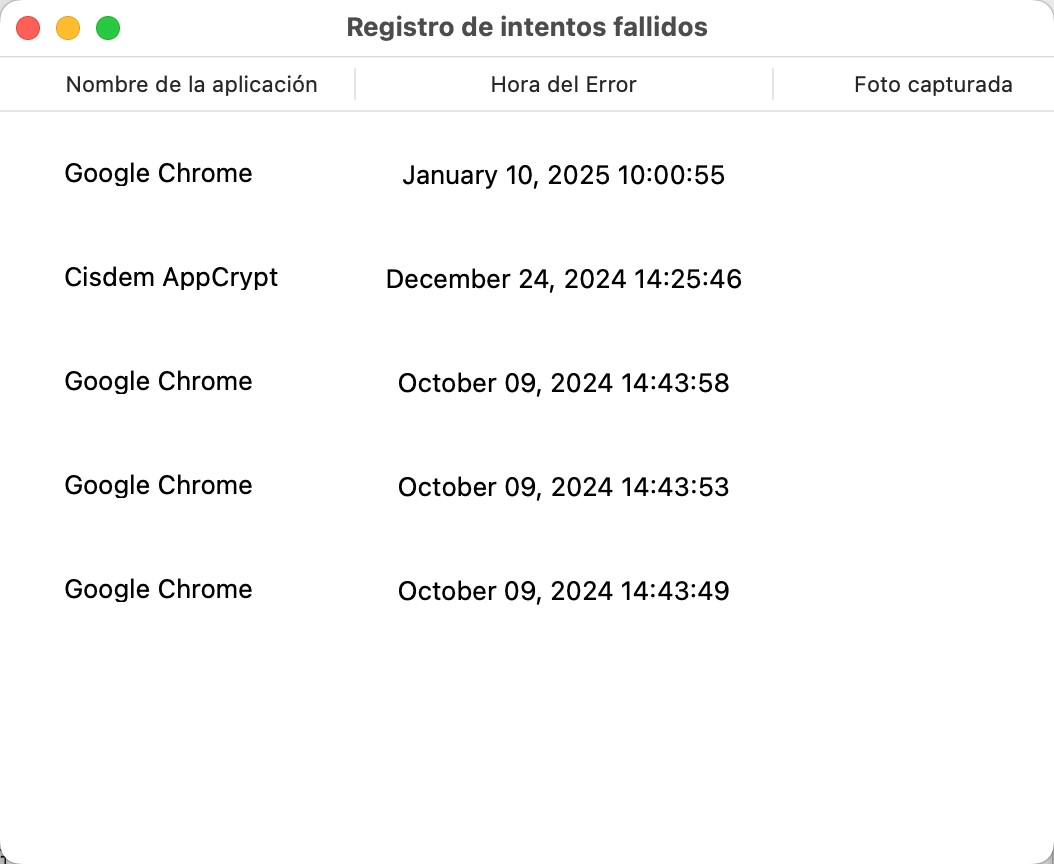Click the window title 'Registro de intentos fallidos'
This screenshot has width=1054, height=864.
(x=527, y=27)
